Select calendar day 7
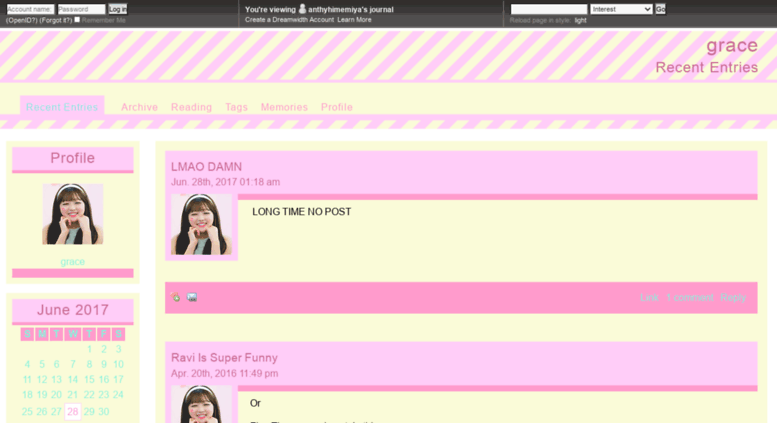 (73, 365)
